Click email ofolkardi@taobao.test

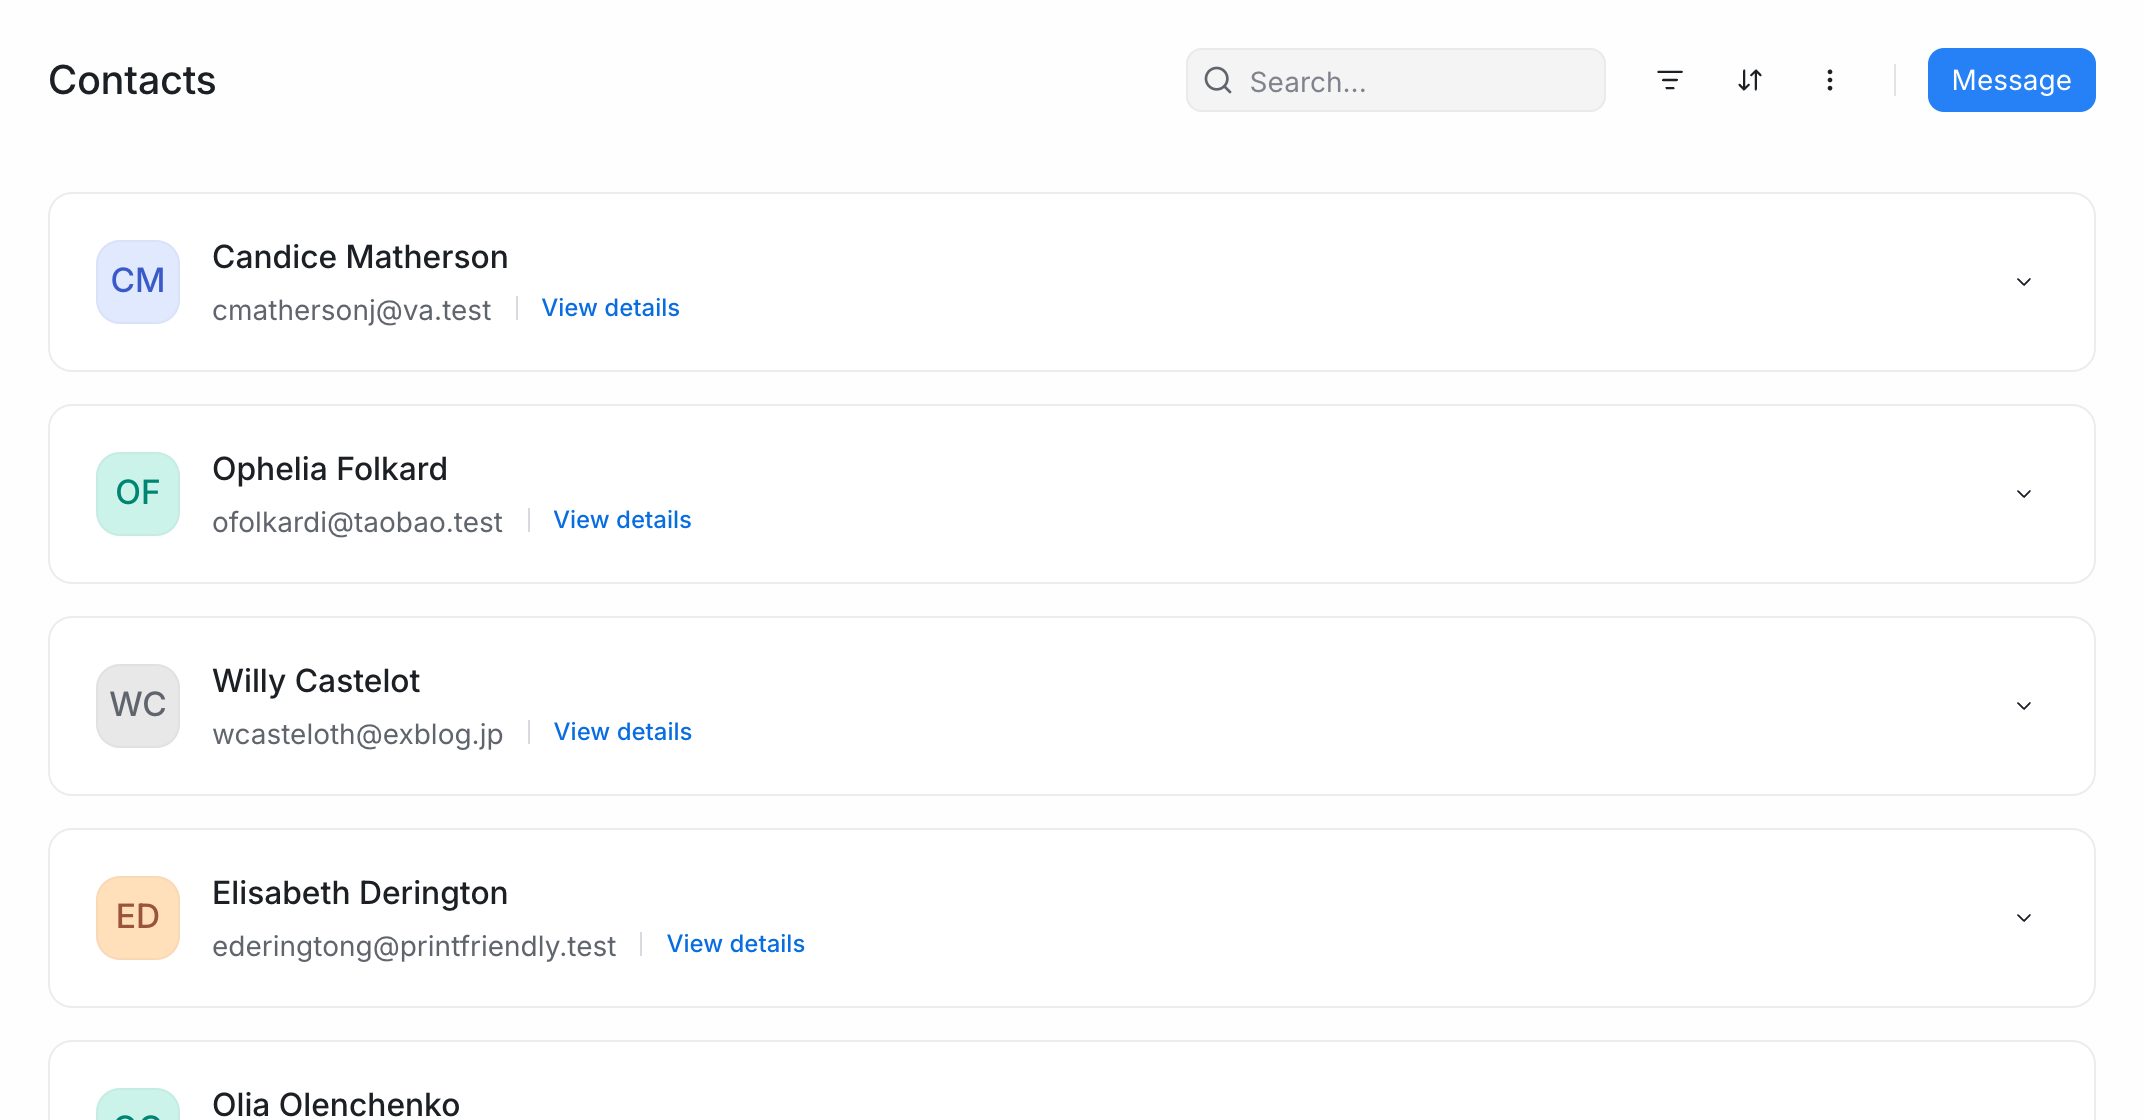(357, 522)
